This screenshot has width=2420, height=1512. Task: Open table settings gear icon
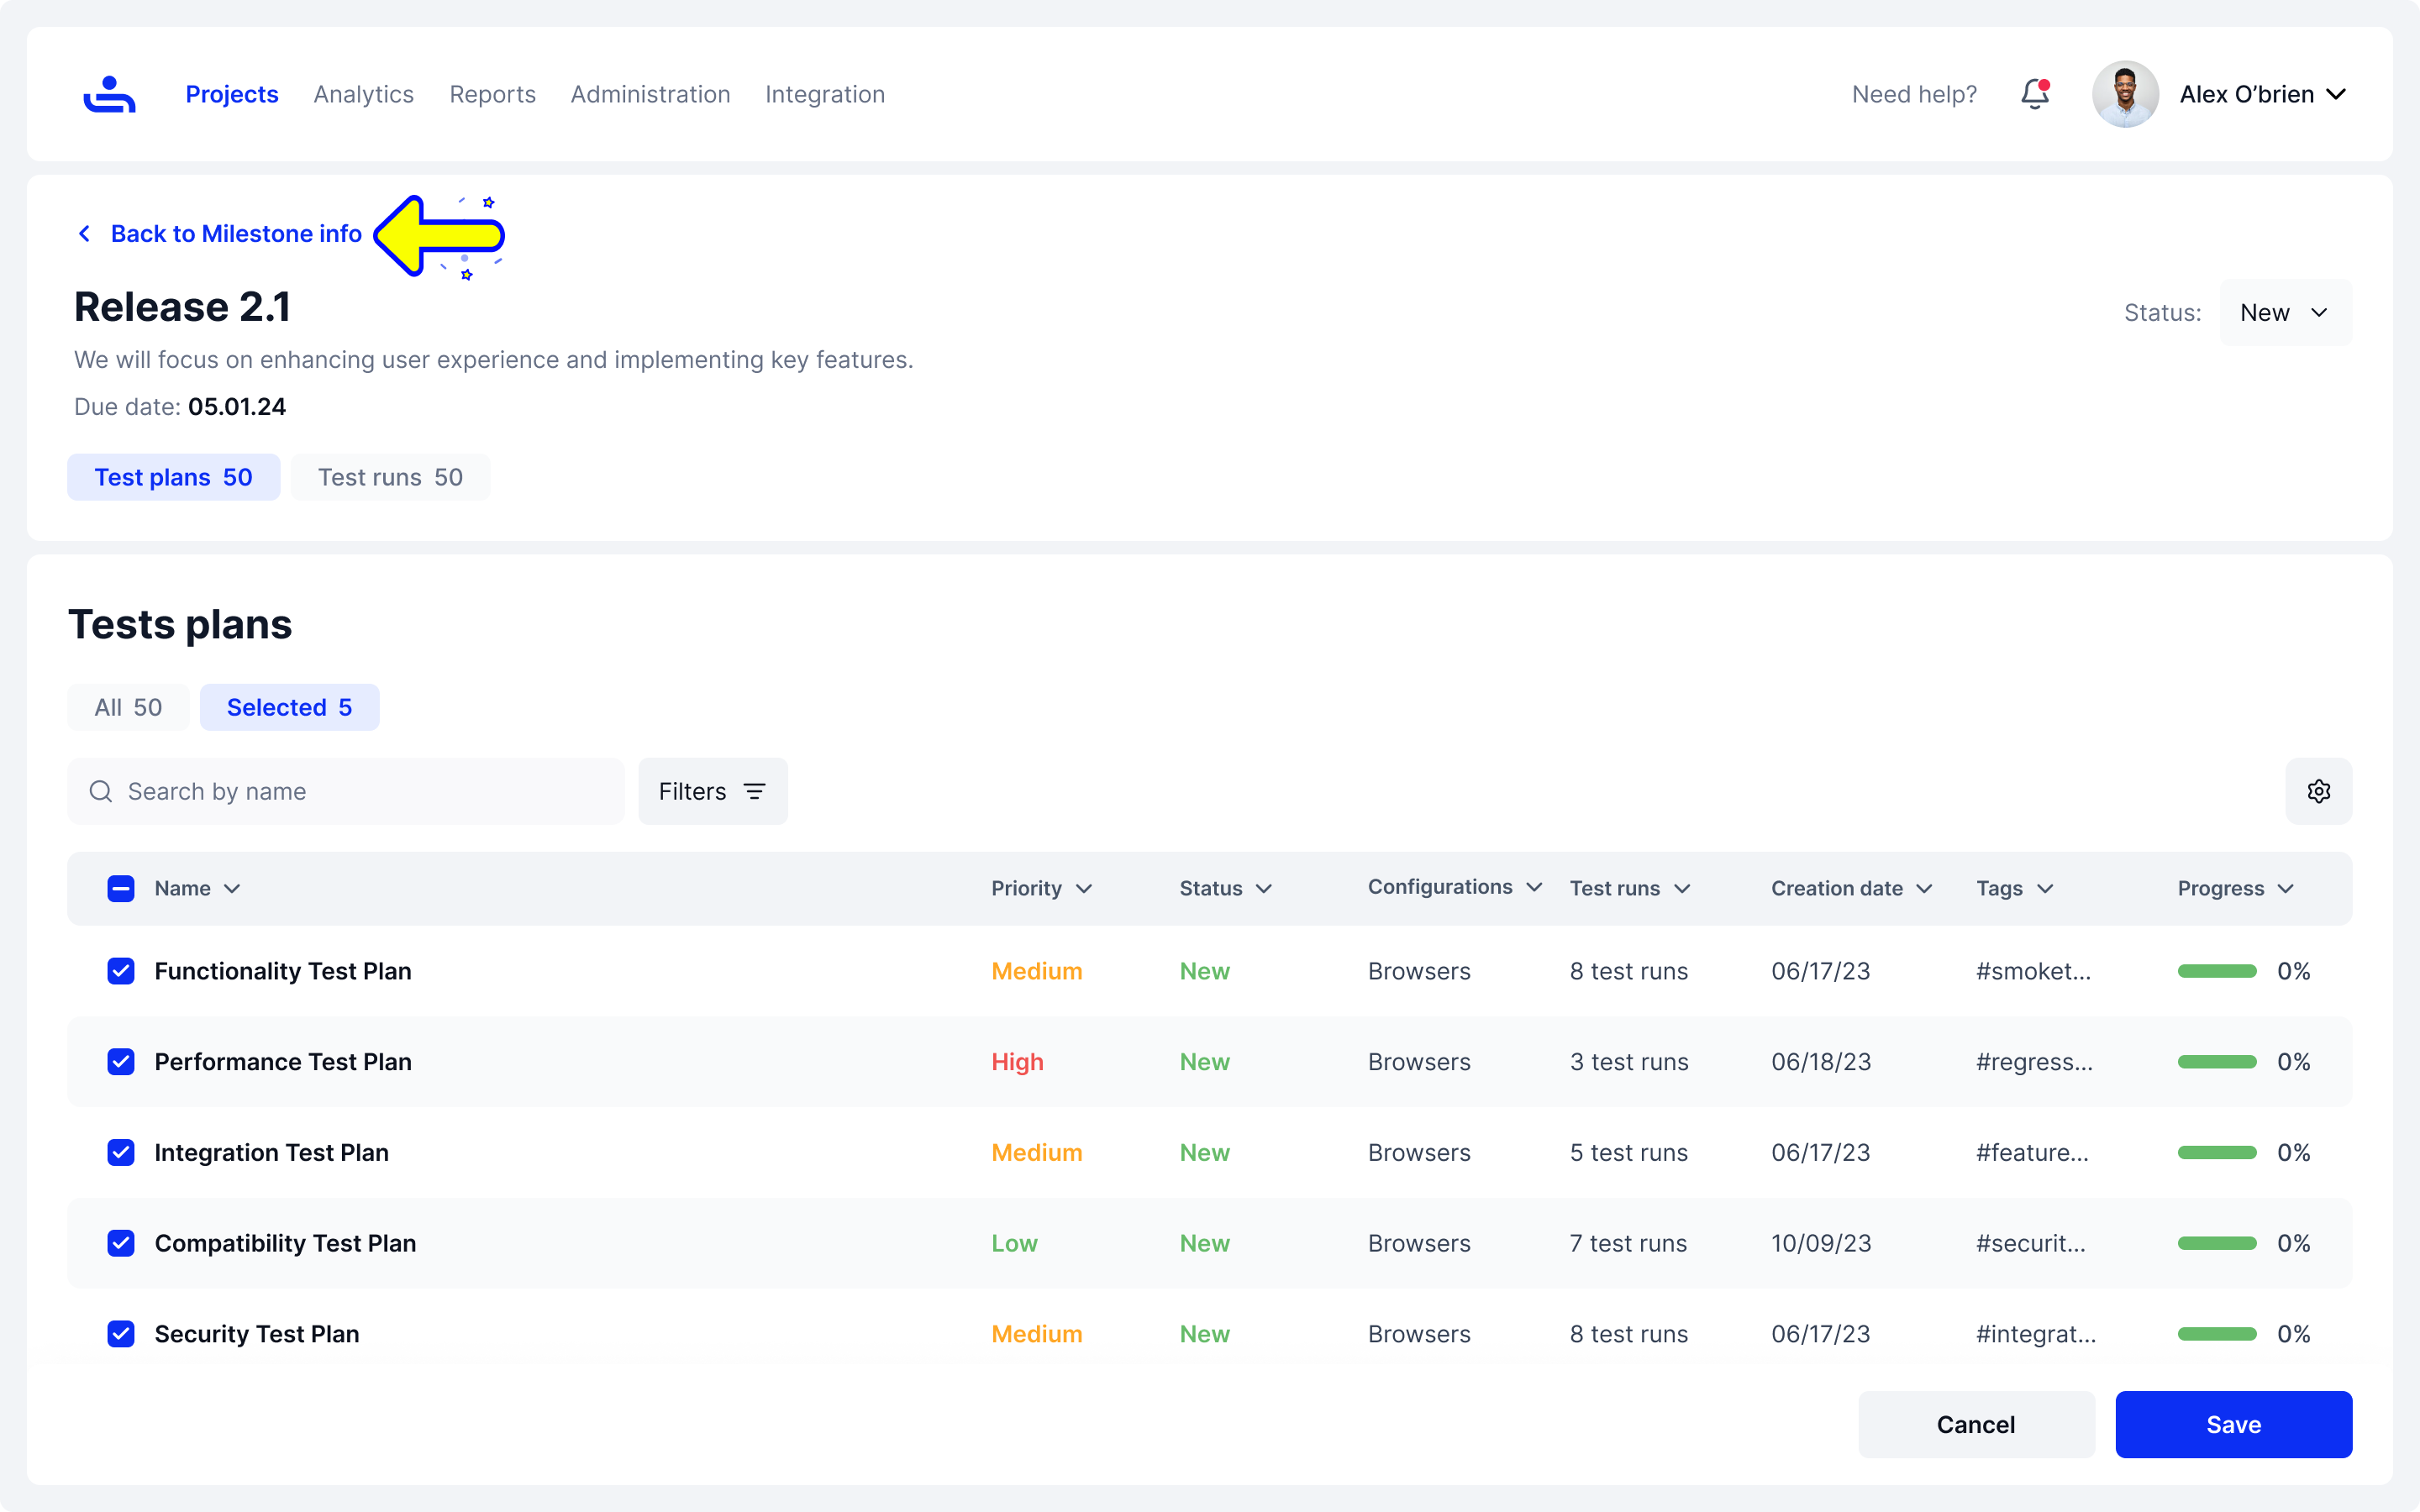point(2318,791)
